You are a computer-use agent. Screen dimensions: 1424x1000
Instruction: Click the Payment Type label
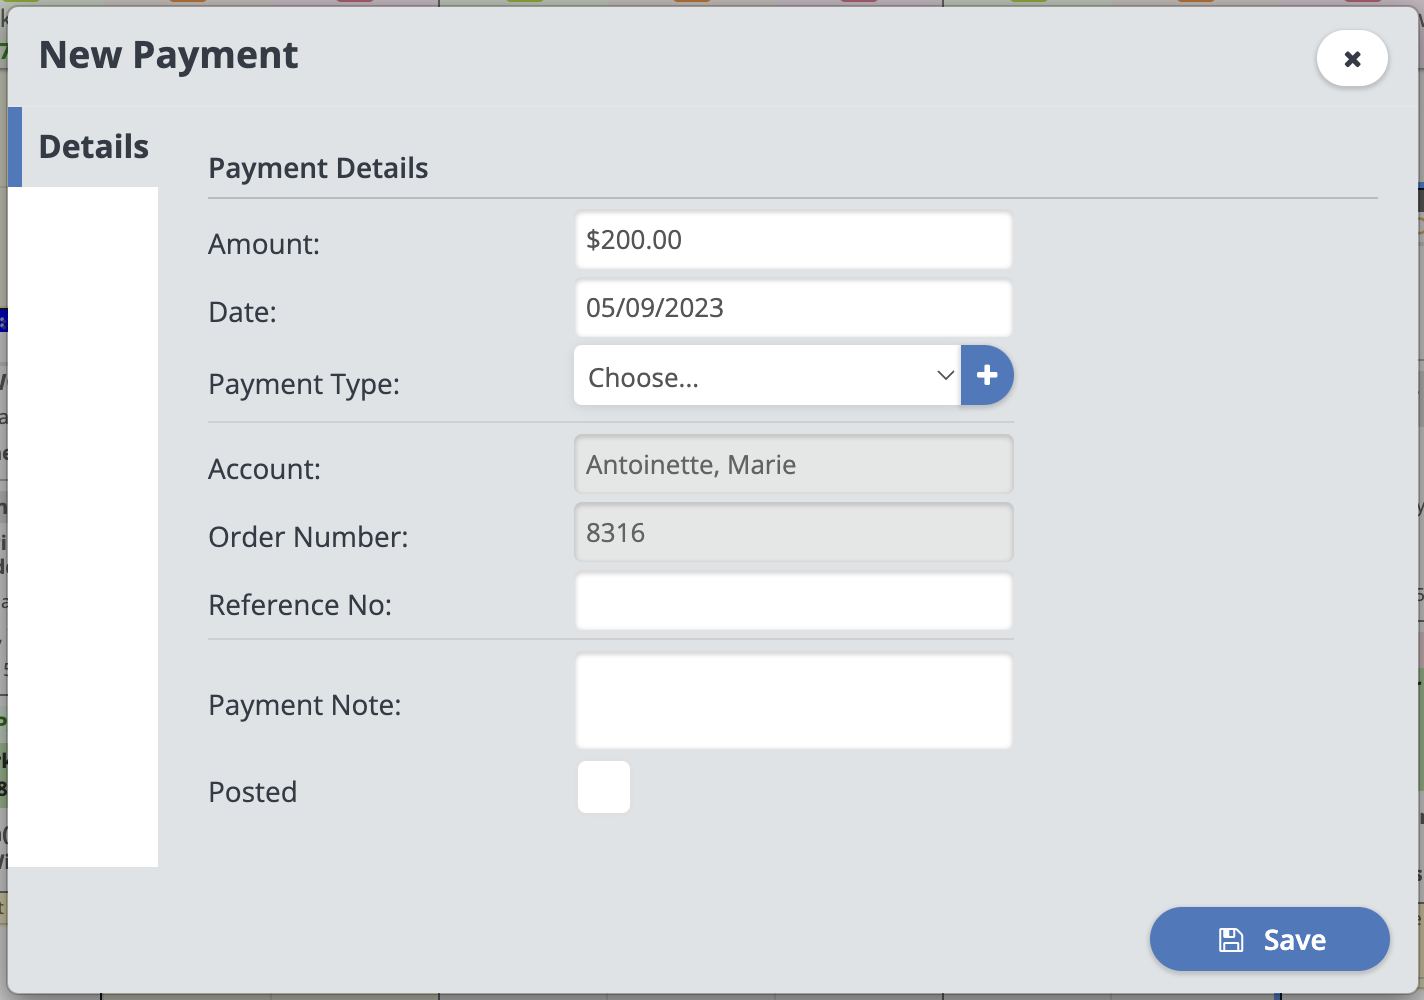[303, 384]
